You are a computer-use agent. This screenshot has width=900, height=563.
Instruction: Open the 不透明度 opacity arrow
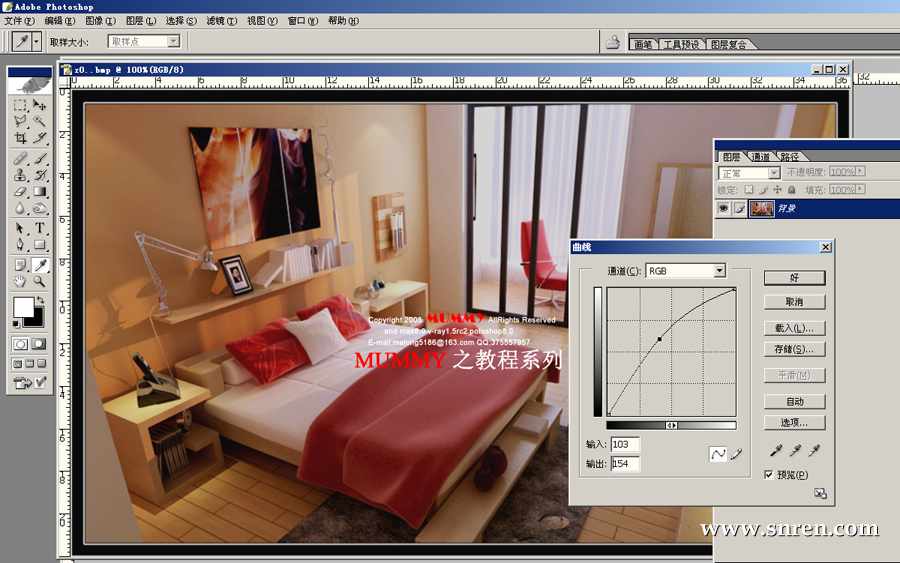[x=860, y=171]
